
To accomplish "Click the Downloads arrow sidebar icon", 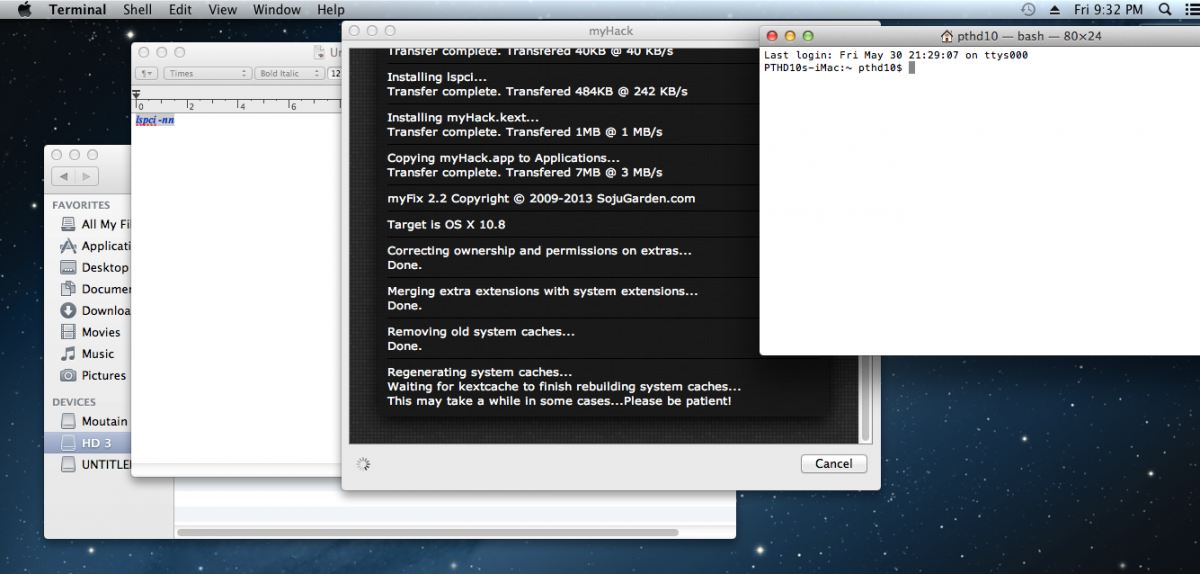I will [x=68, y=311].
